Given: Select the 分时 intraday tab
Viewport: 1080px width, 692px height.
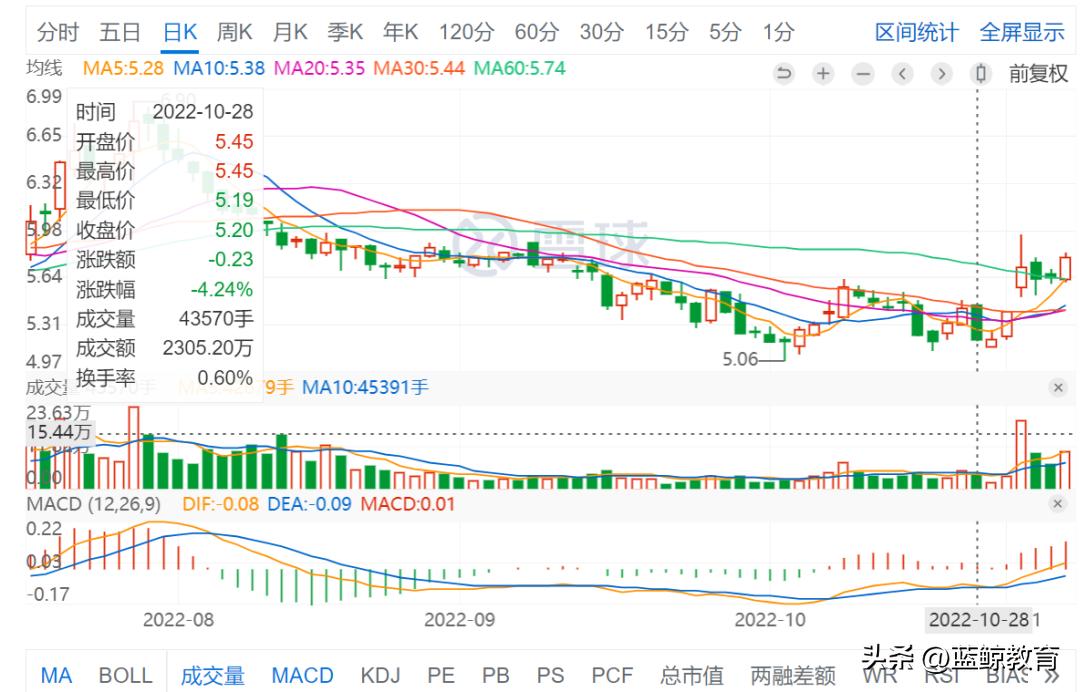Looking at the screenshot, I should click(x=58, y=32).
